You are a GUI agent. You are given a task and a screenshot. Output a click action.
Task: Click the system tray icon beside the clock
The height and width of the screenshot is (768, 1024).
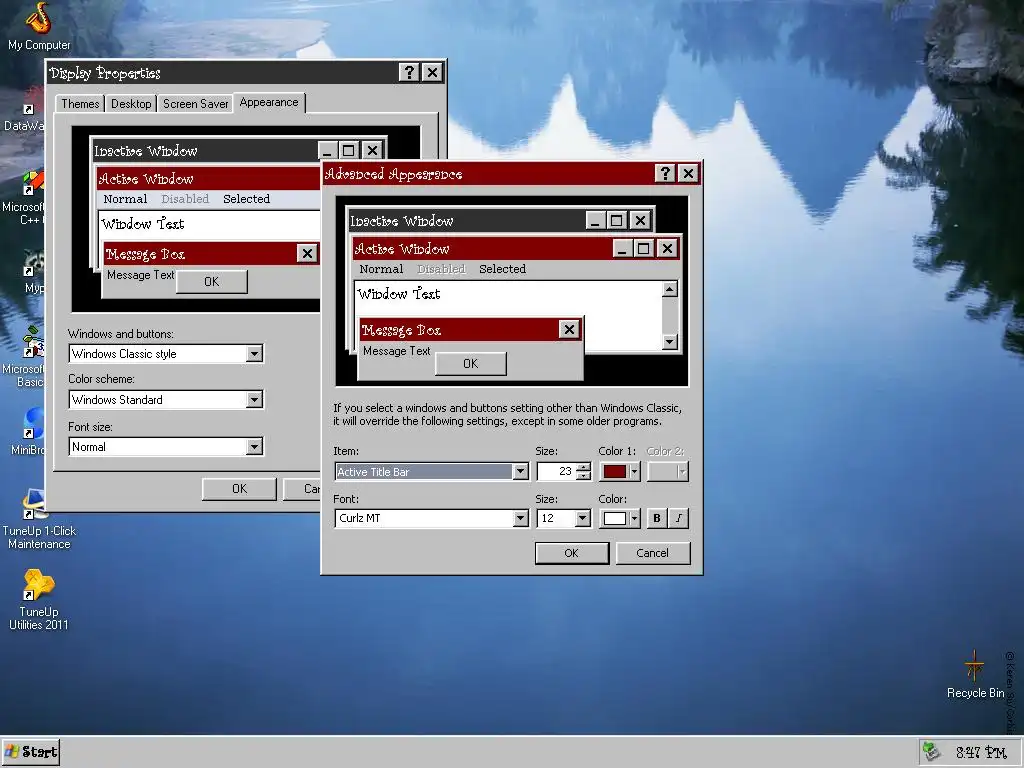tap(931, 752)
